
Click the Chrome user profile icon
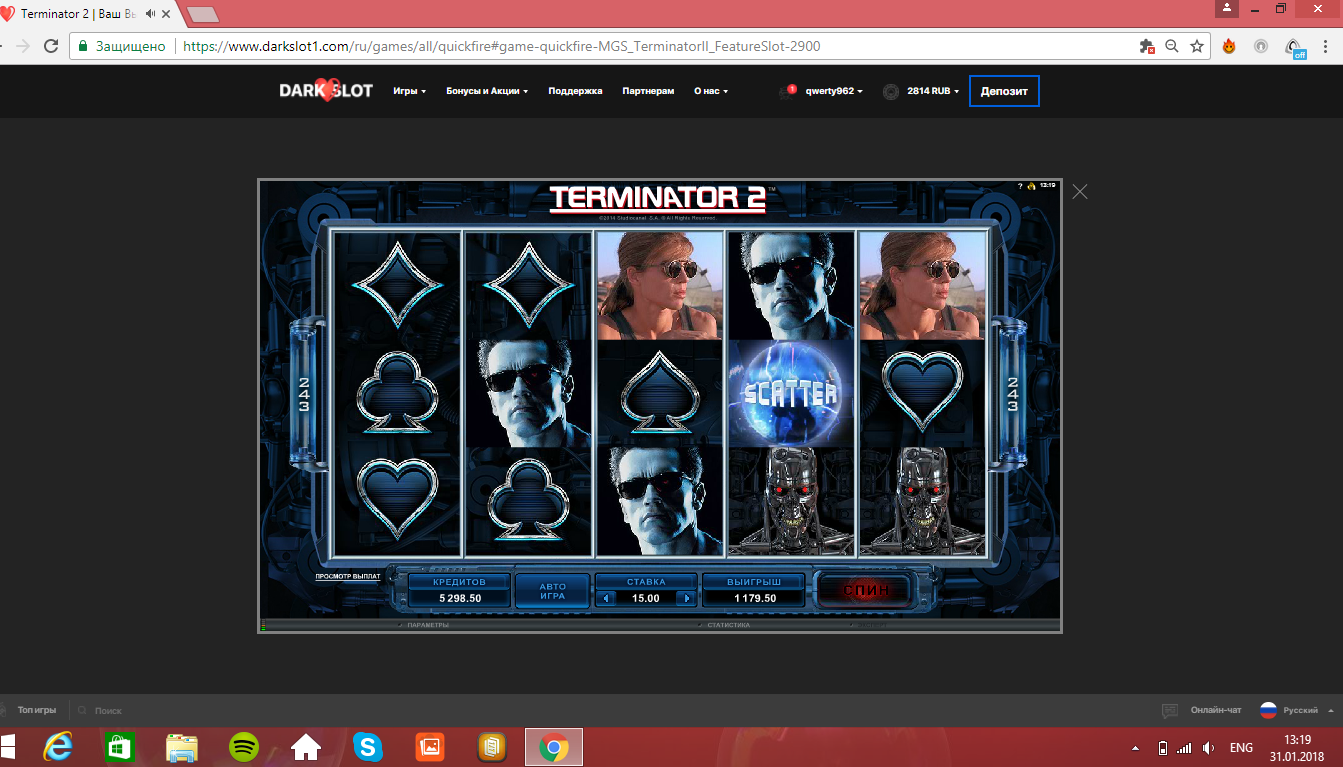[1228, 8]
